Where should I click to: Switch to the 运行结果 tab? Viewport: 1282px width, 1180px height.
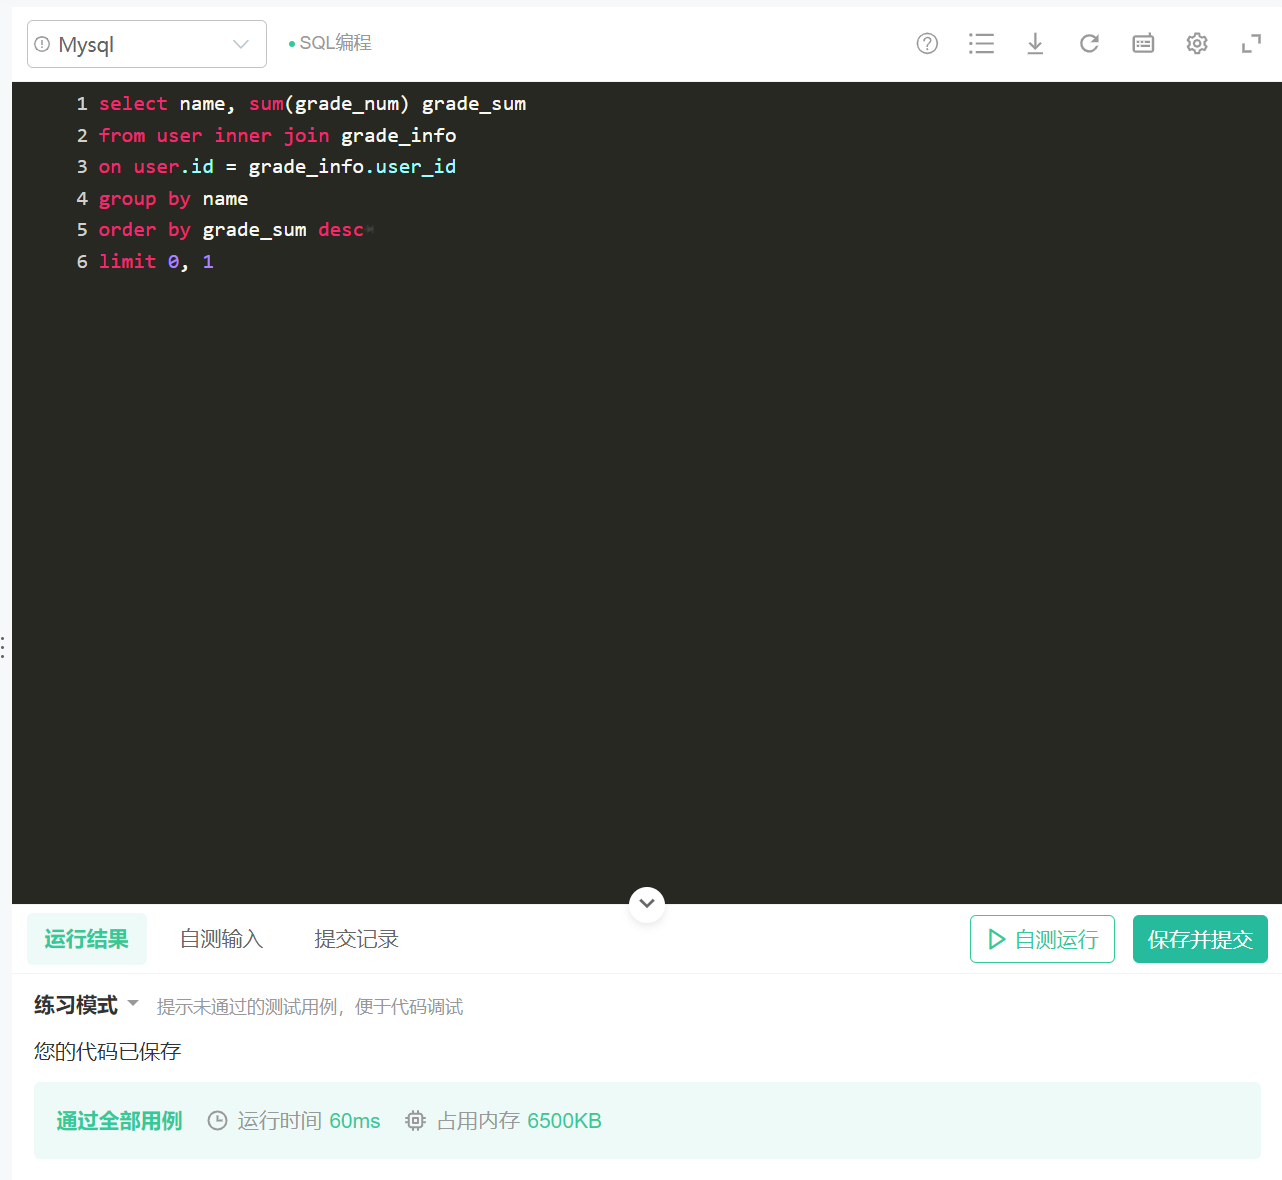(87, 939)
